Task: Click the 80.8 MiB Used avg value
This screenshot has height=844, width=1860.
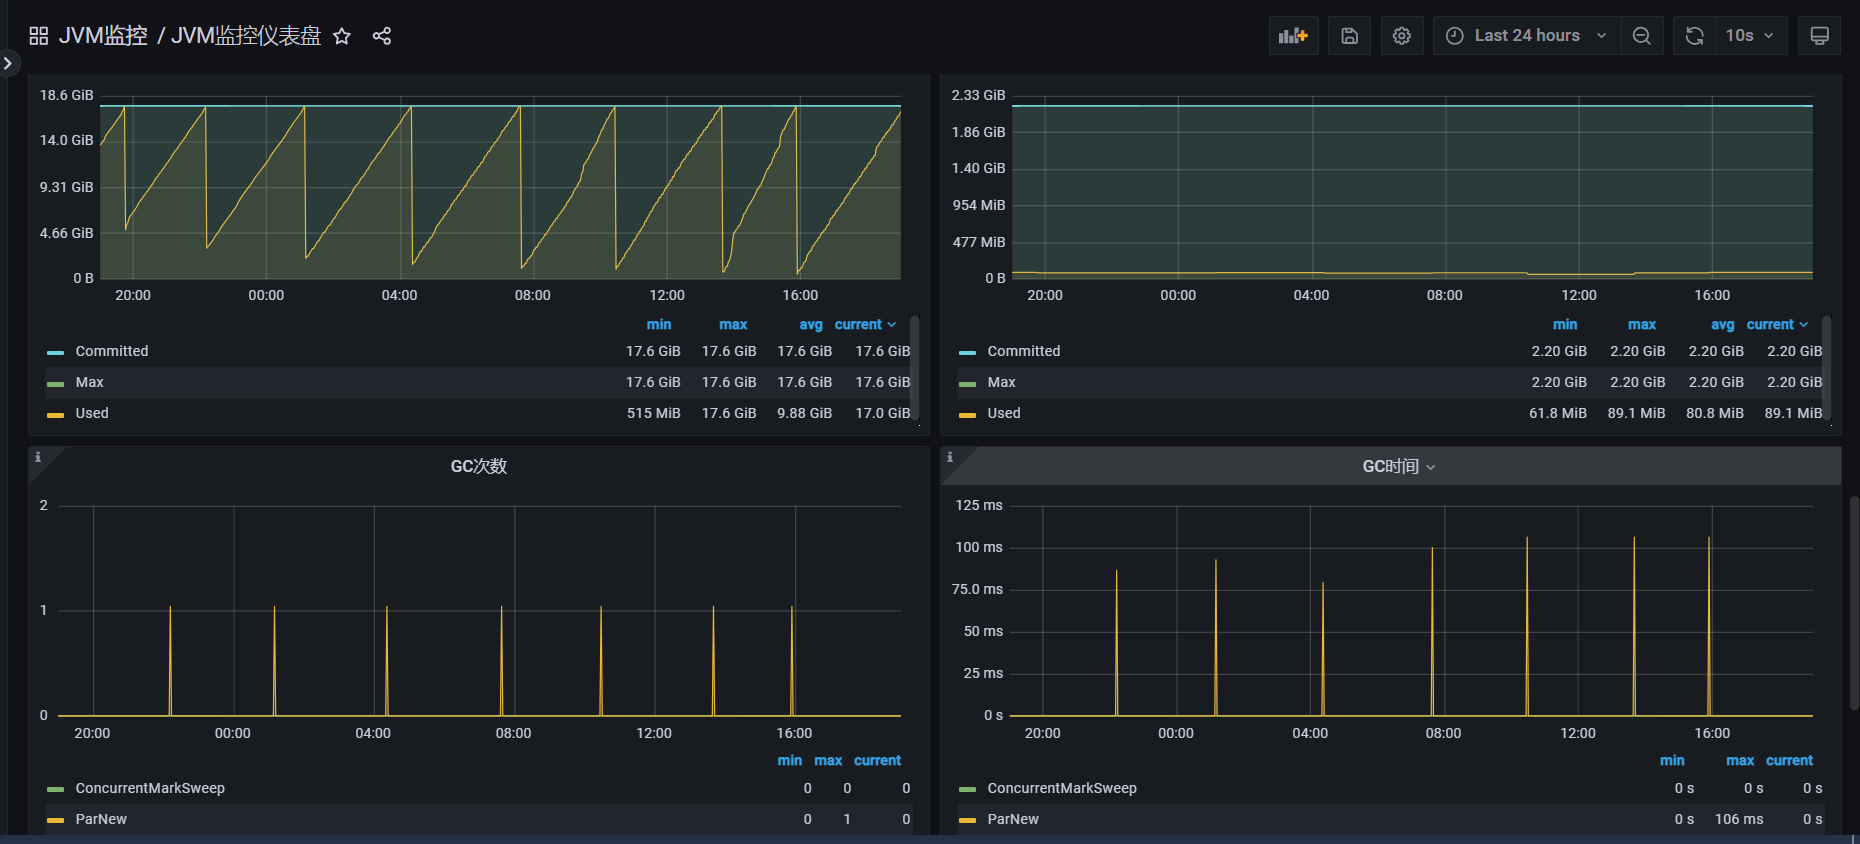Action: [1715, 414]
